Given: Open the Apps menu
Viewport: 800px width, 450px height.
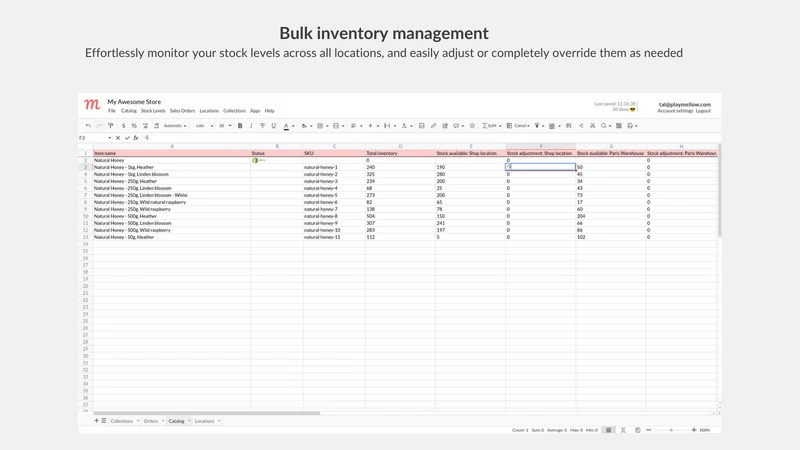Looking at the screenshot, I should pos(255,111).
